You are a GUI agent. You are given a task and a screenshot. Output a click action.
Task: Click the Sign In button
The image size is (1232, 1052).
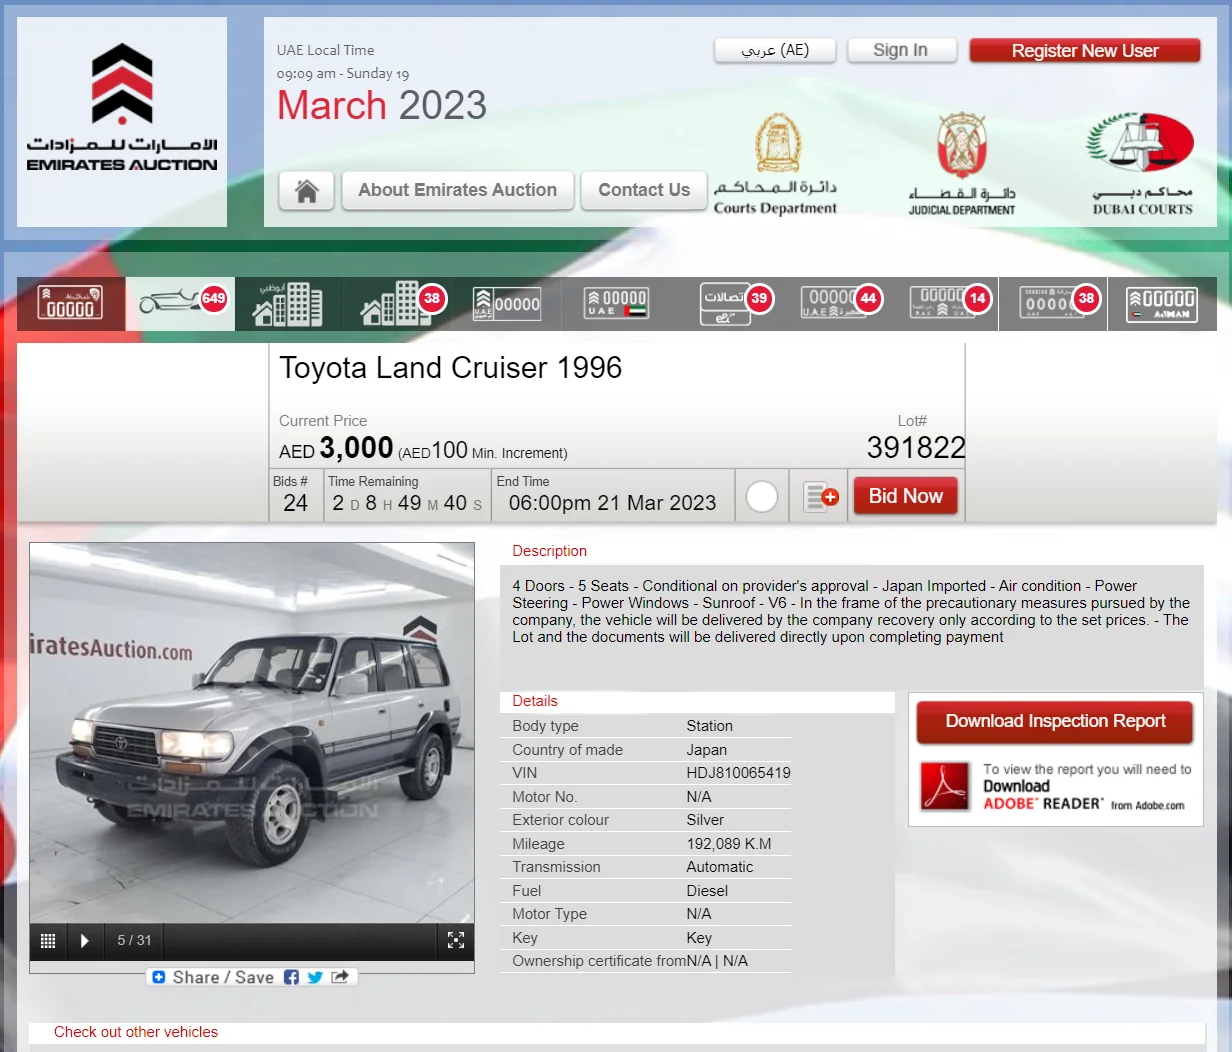[900, 50]
